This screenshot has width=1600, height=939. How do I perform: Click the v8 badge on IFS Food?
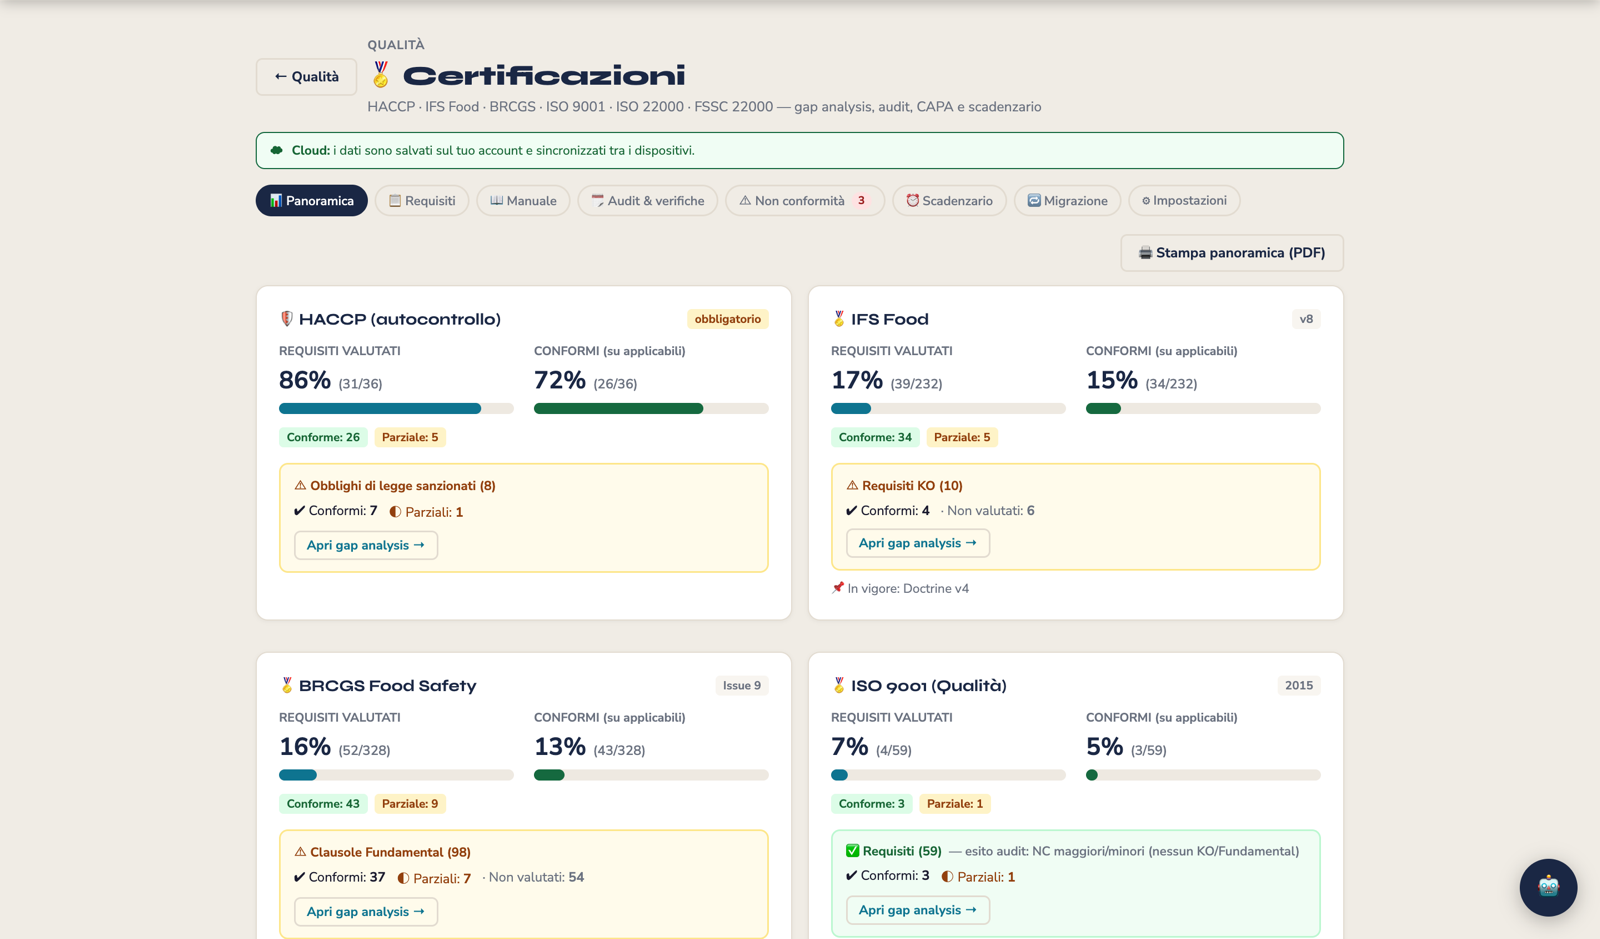click(1306, 319)
